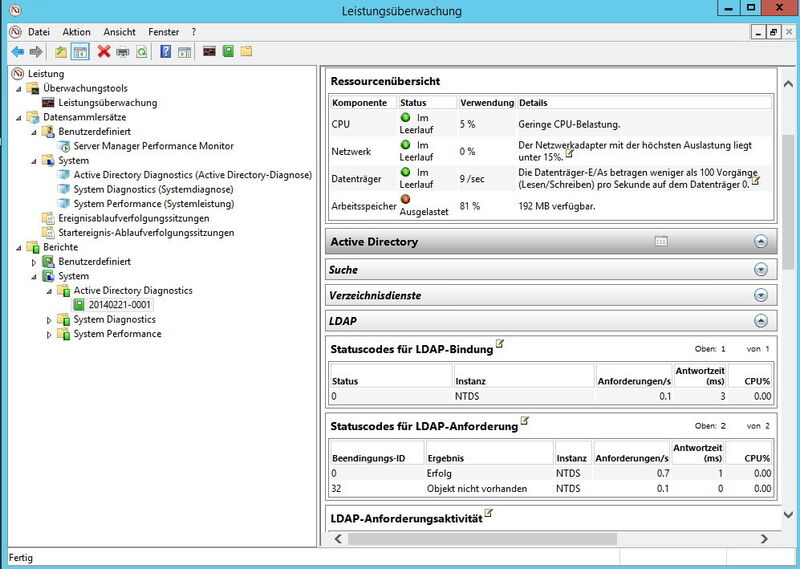Click the green report toolbar icon
This screenshot has width=800, height=569.
(228, 51)
